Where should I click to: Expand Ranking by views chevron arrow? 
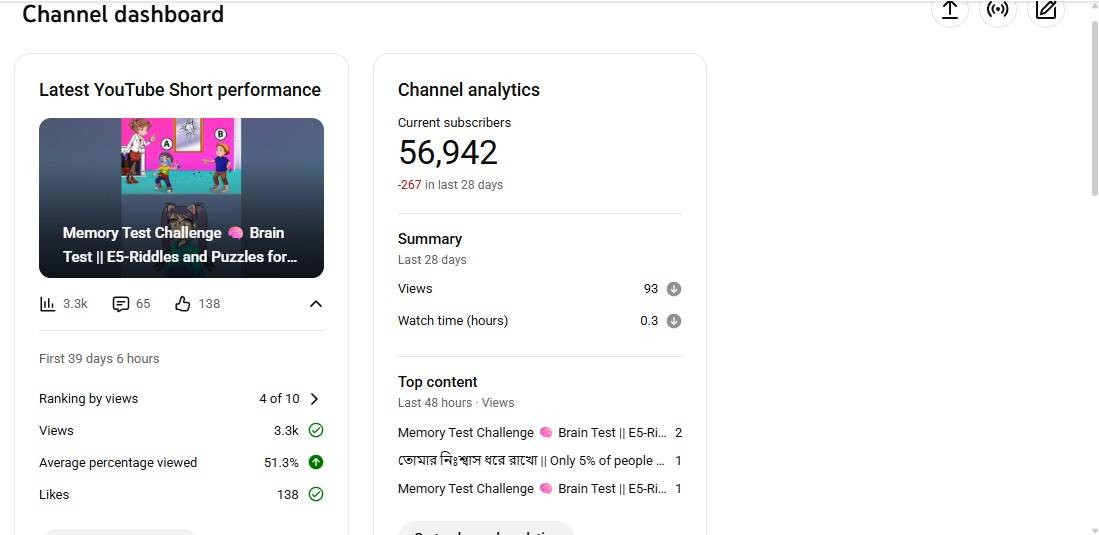[315, 399]
